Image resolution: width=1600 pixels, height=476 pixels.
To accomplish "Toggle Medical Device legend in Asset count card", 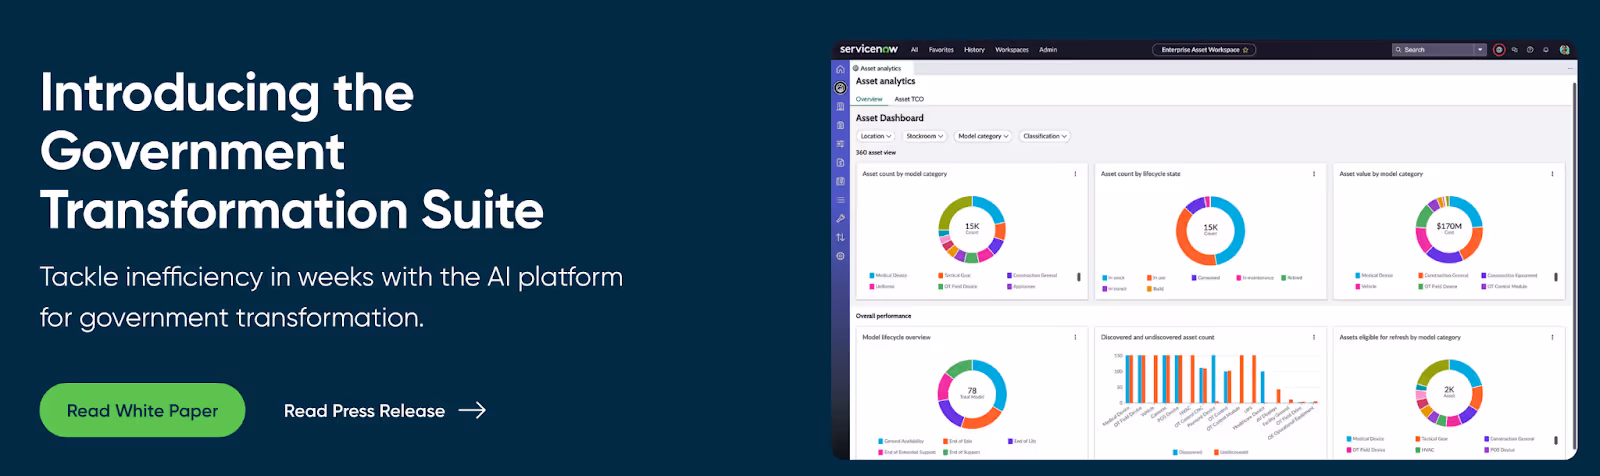I will coord(888,275).
